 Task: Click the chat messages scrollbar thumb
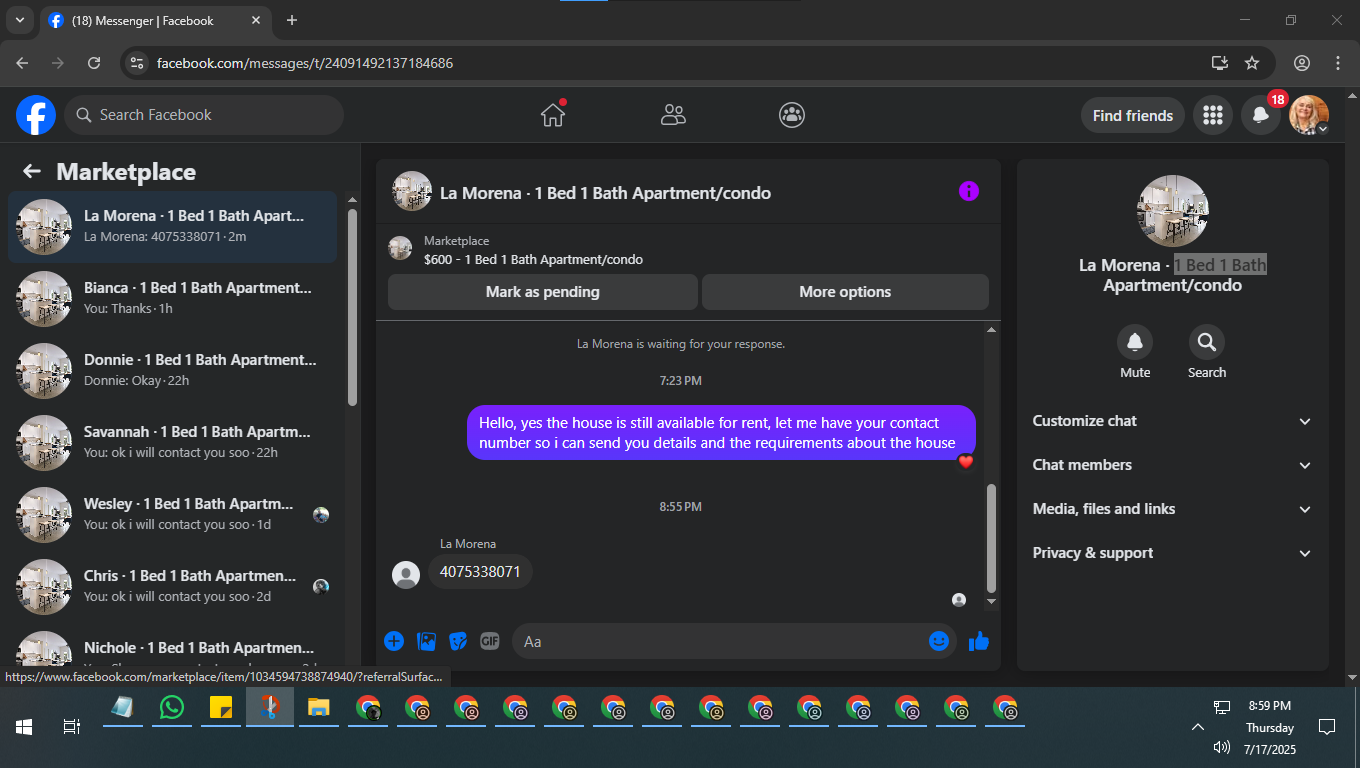click(x=991, y=539)
